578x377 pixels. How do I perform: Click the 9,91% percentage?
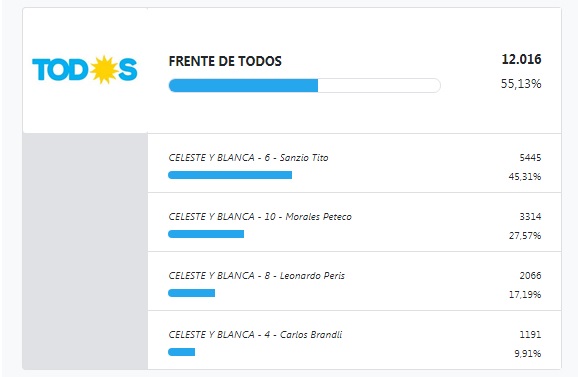pos(528,354)
